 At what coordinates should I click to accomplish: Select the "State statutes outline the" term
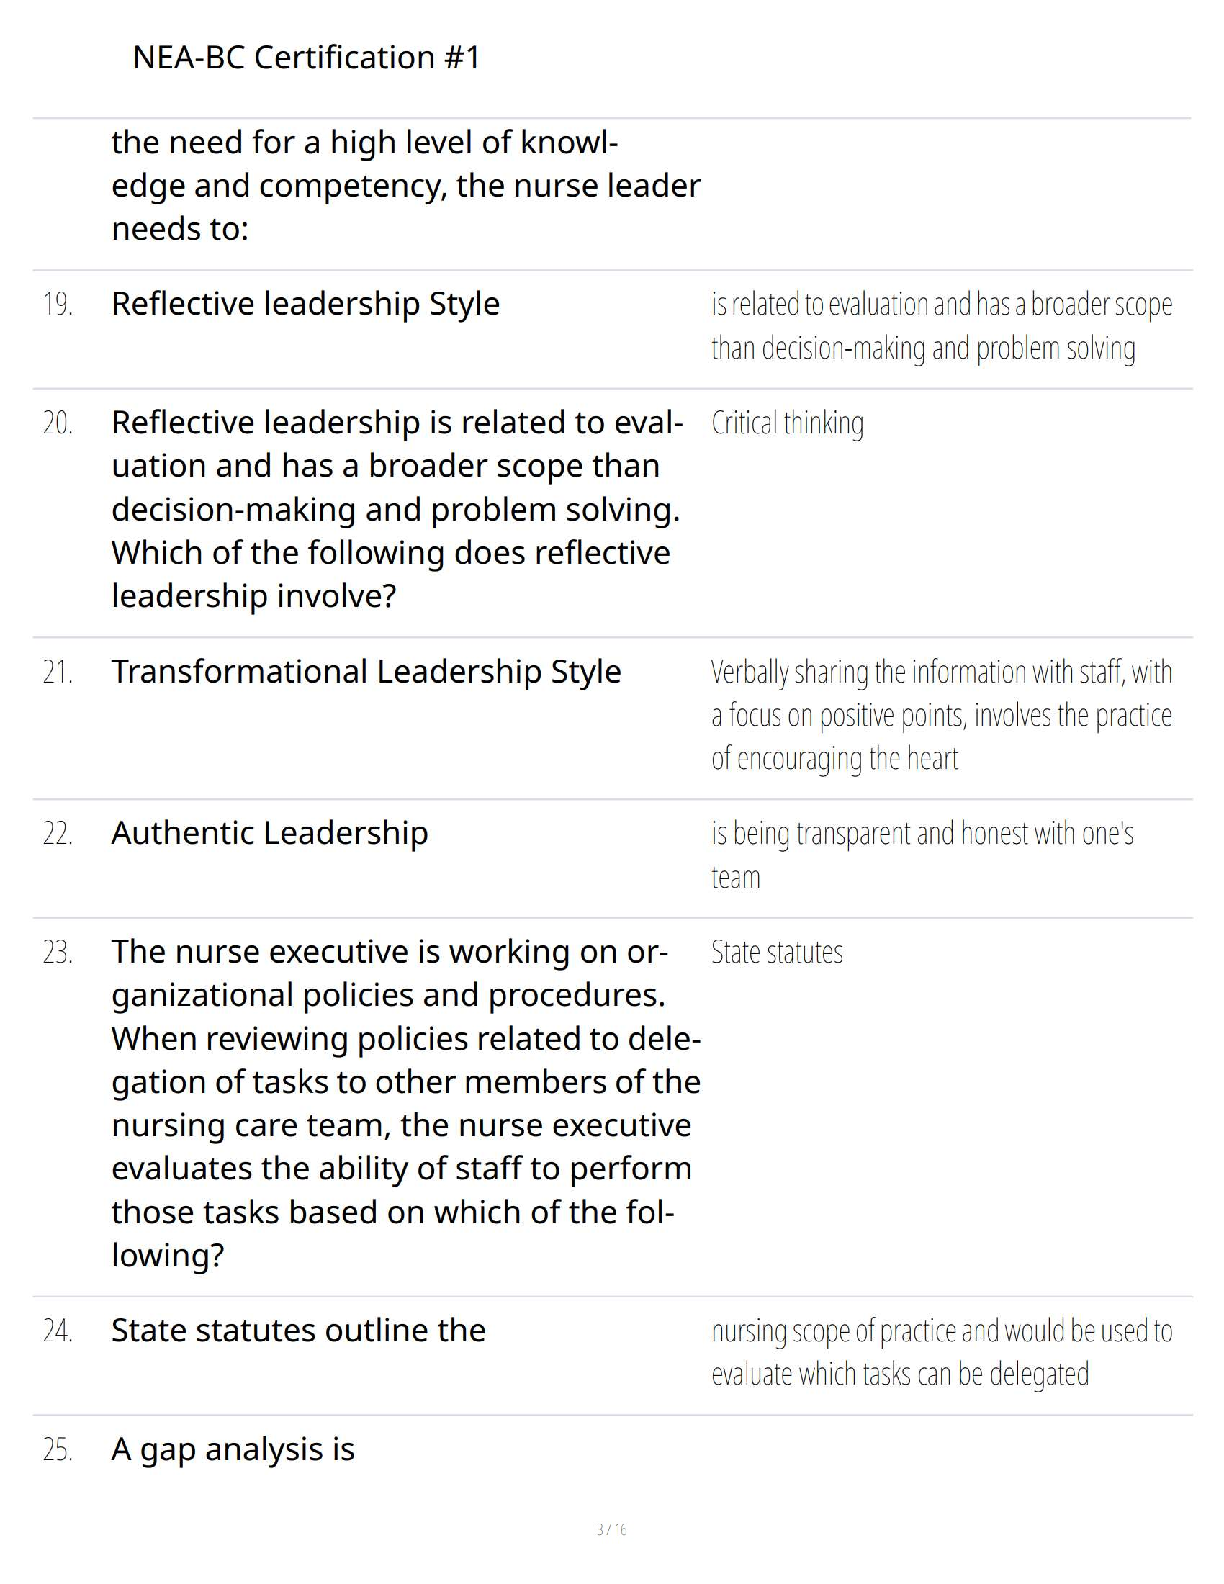(x=298, y=1331)
